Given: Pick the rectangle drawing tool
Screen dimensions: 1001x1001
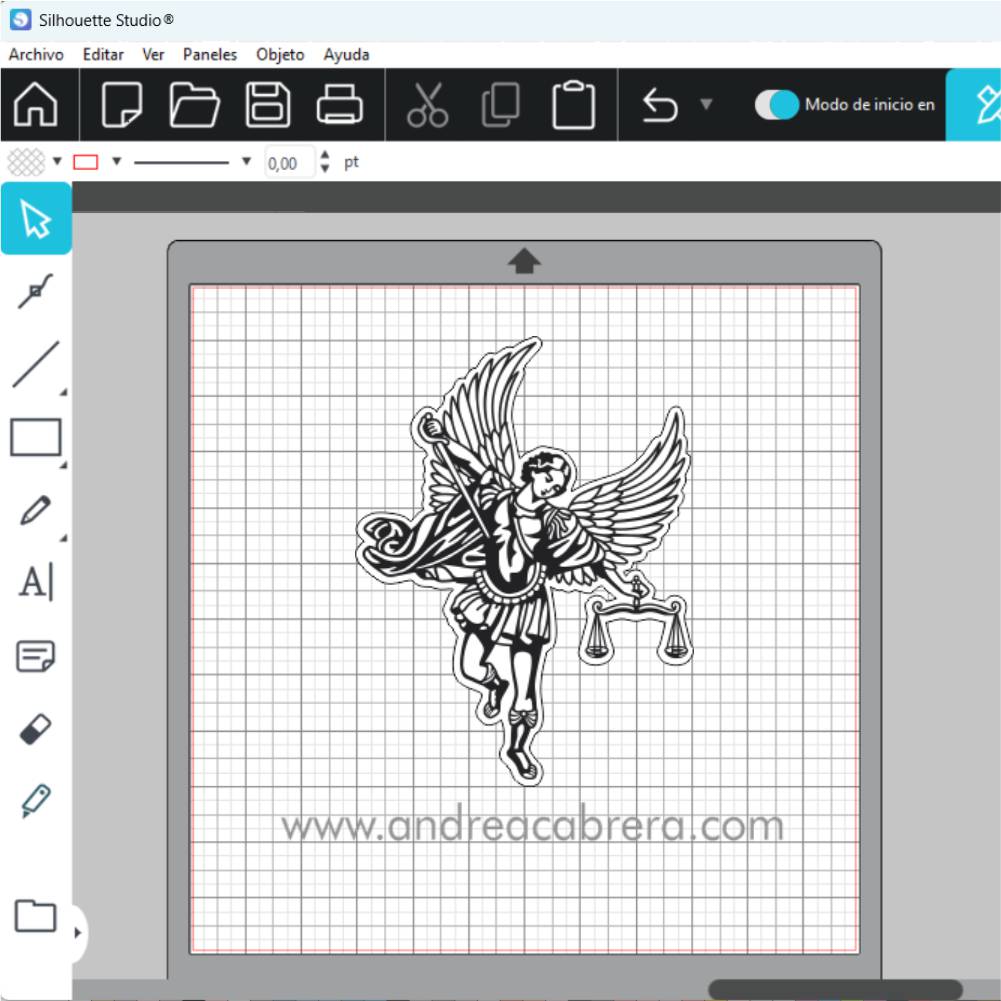Looking at the screenshot, I should pyautogui.click(x=36, y=437).
